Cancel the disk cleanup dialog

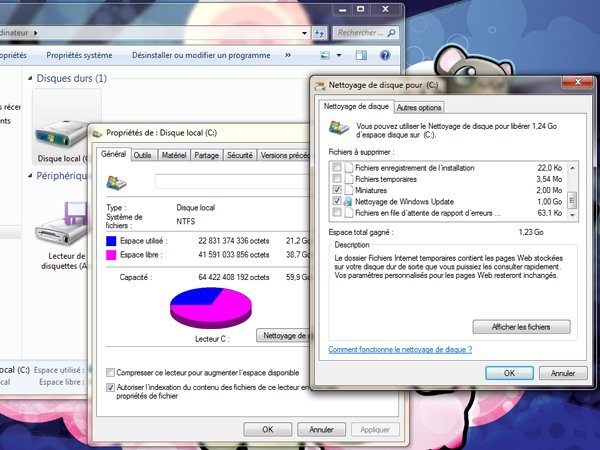[x=563, y=373]
